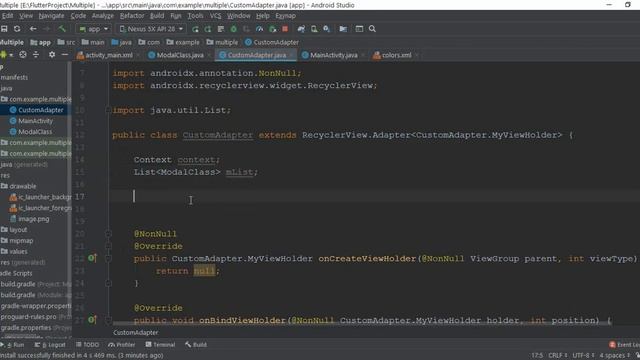Click the Rerun app icon in toolbar
Screen dimensions: 640x360
point(195,29)
